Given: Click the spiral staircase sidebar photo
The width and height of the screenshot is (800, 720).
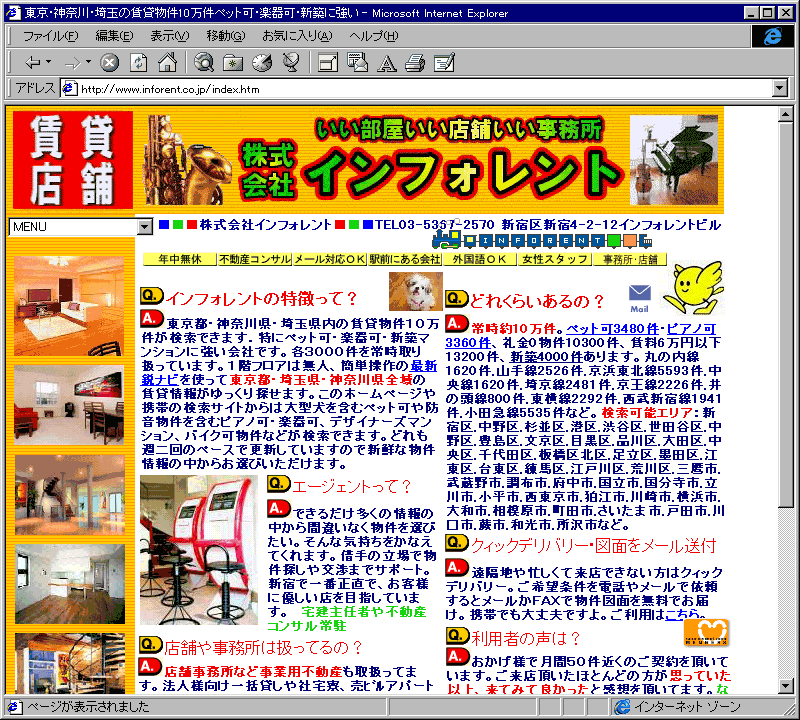Looking at the screenshot, I should point(69,663).
